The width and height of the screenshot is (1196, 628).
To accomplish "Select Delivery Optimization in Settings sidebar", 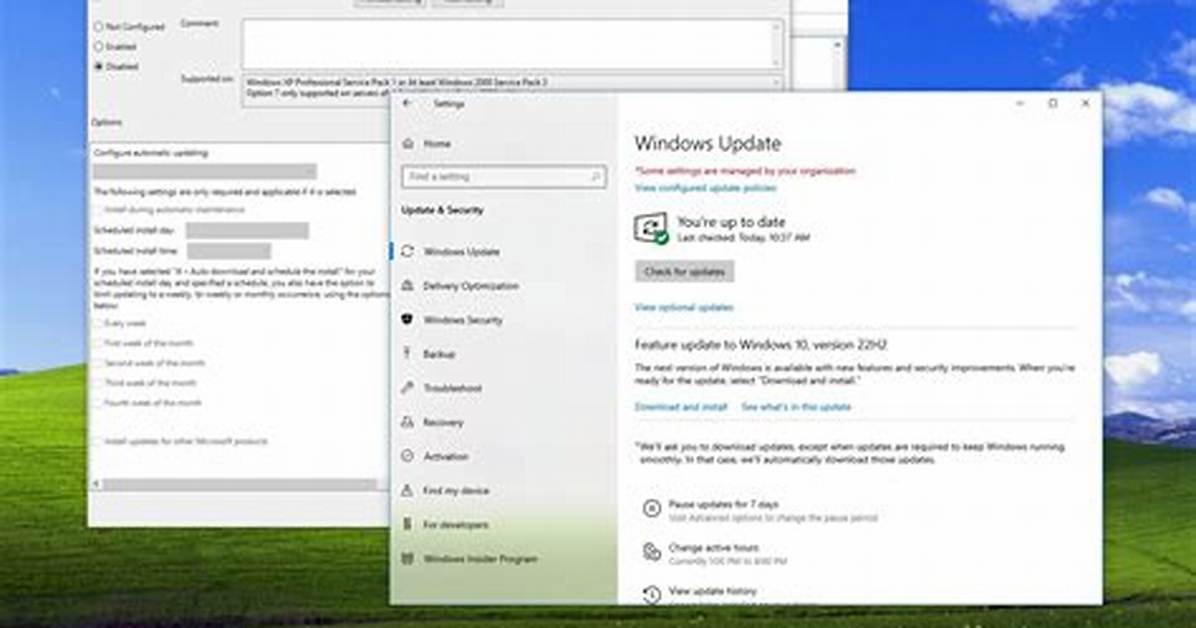I will click(x=471, y=286).
